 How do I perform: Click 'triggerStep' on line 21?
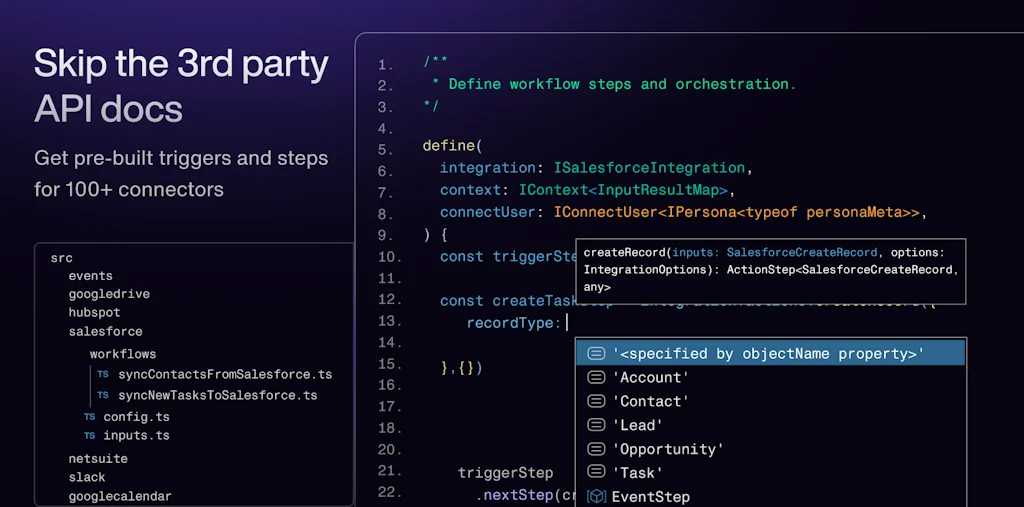[505, 473]
